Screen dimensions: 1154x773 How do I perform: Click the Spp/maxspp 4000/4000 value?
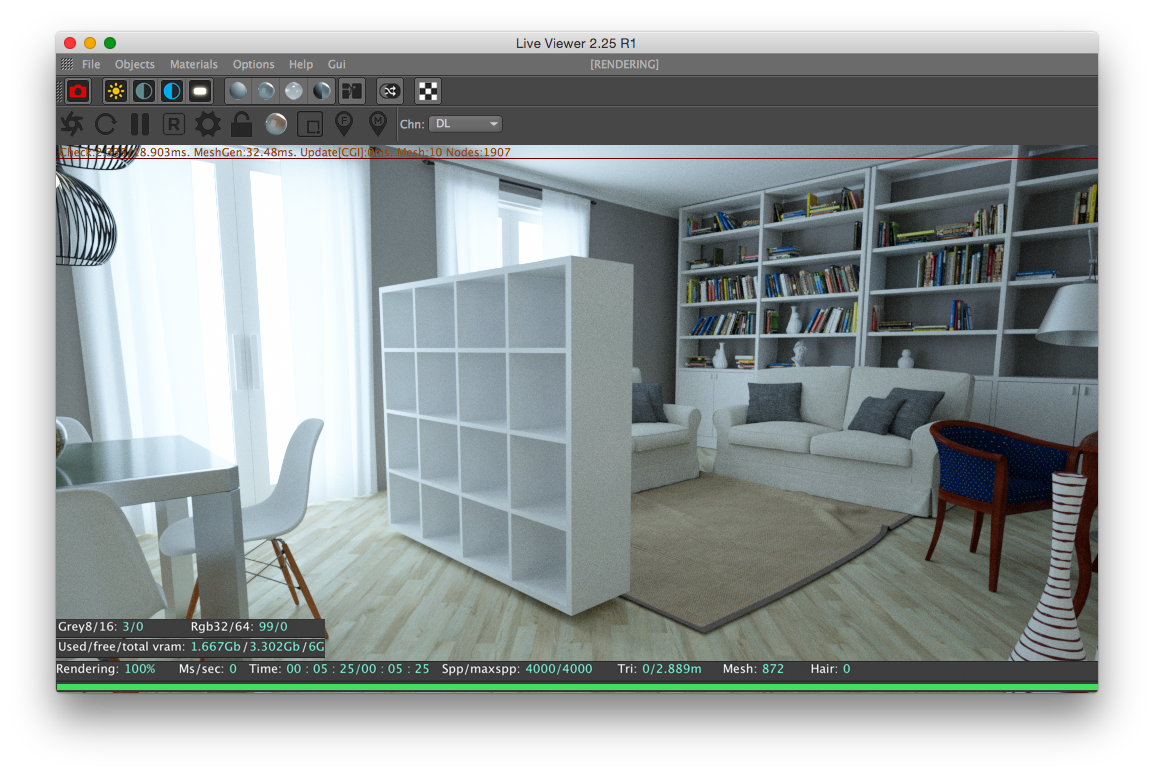(559, 668)
